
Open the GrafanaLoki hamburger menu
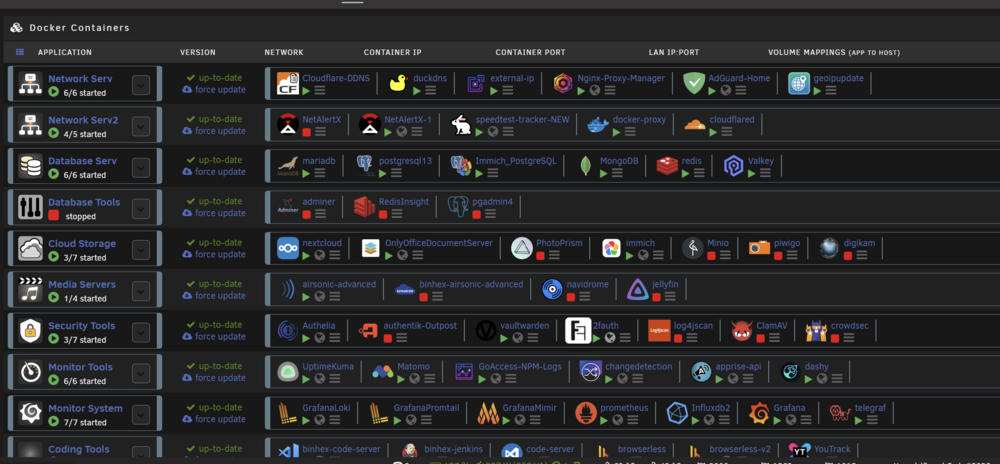[x=334, y=420]
